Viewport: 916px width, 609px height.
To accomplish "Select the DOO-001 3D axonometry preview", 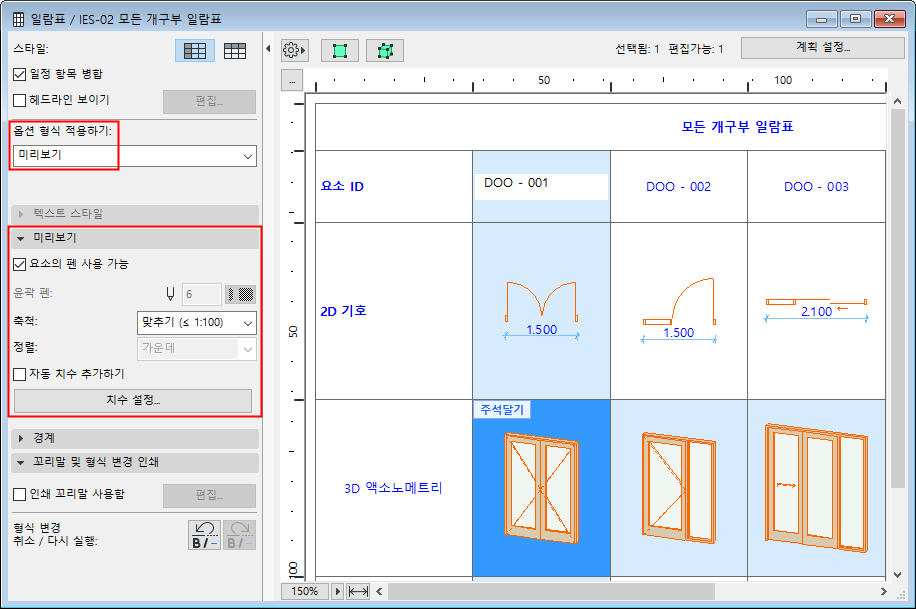I will tap(541, 488).
